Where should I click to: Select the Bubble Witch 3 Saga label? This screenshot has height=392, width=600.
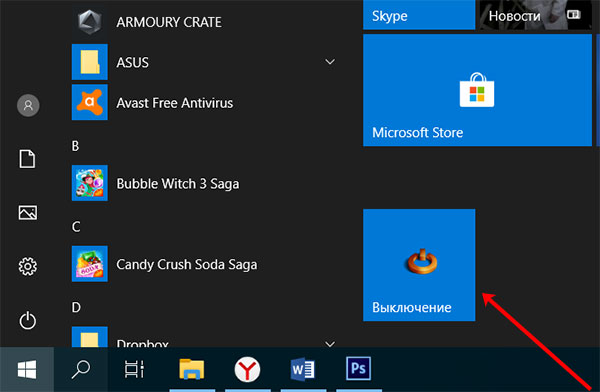[x=178, y=184]
